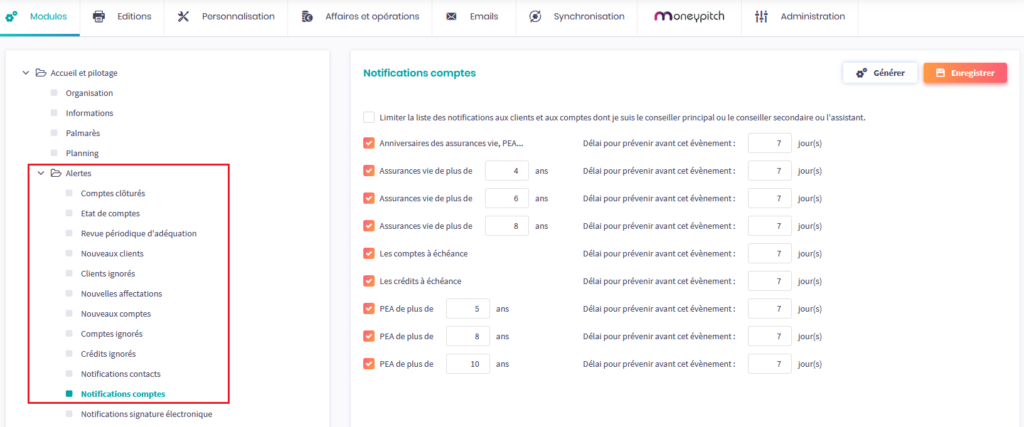The image size is (1024, 427).
Task: Click the Affaires et opérations folder icon
Action: (x=306, y=17)
